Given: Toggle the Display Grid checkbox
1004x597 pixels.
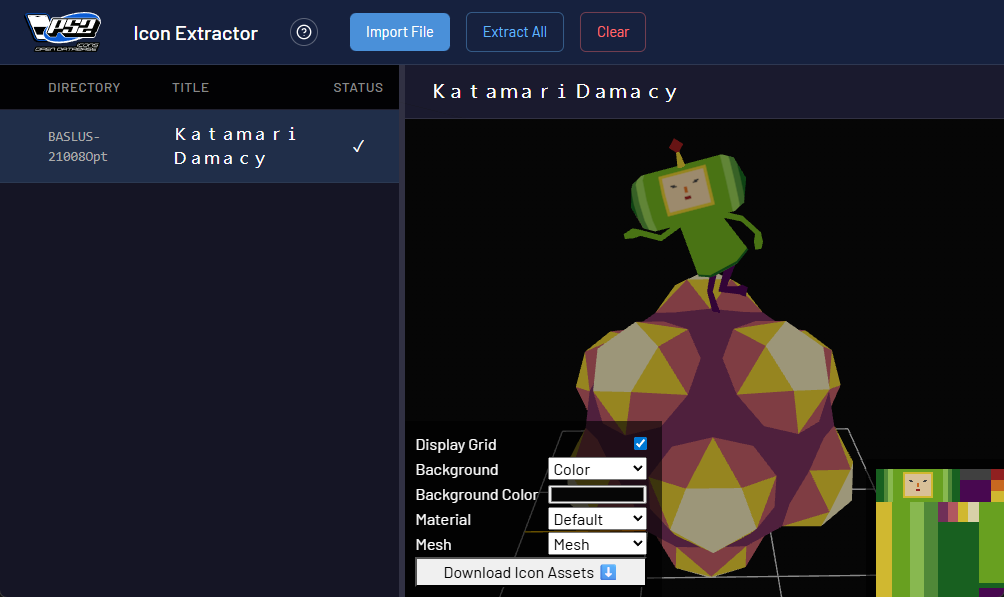Looking at the screenshot, I should click(640, 444).
